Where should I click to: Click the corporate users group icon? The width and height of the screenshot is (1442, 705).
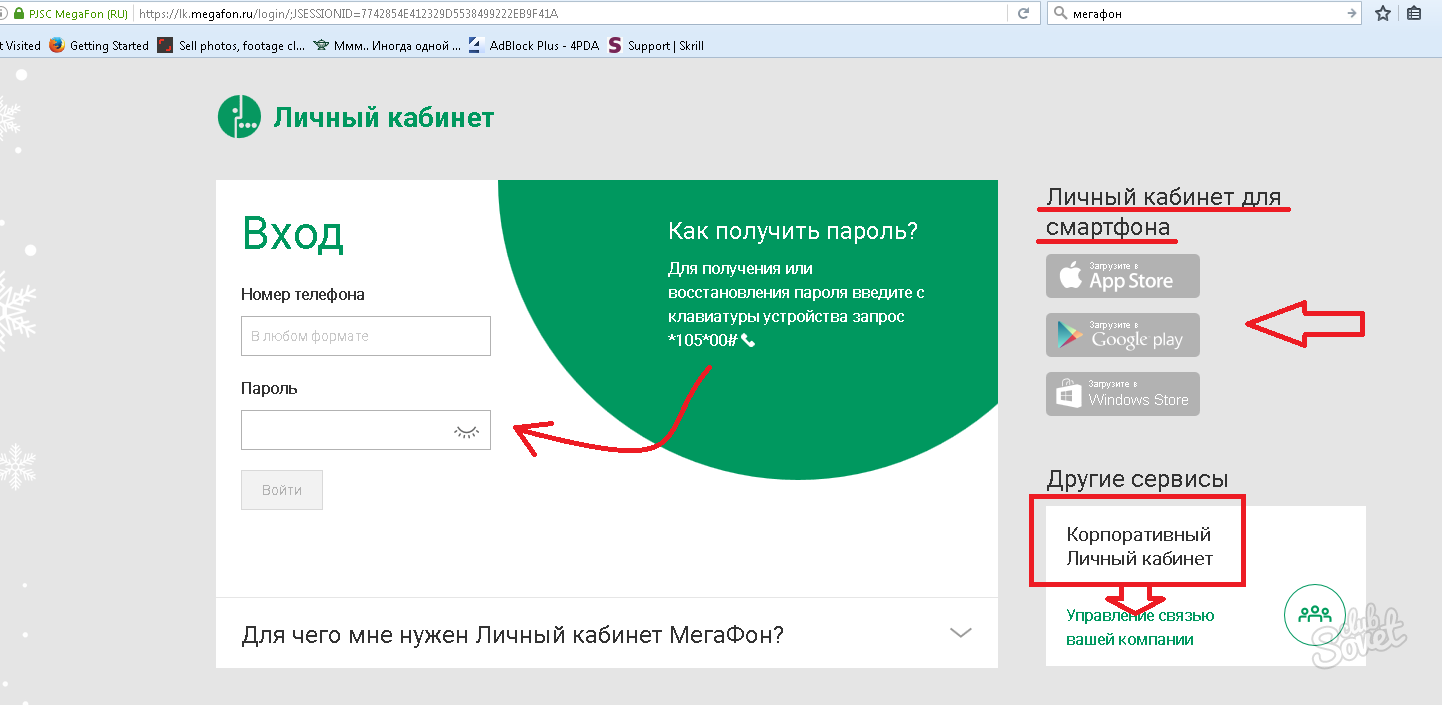(1315, 613)
